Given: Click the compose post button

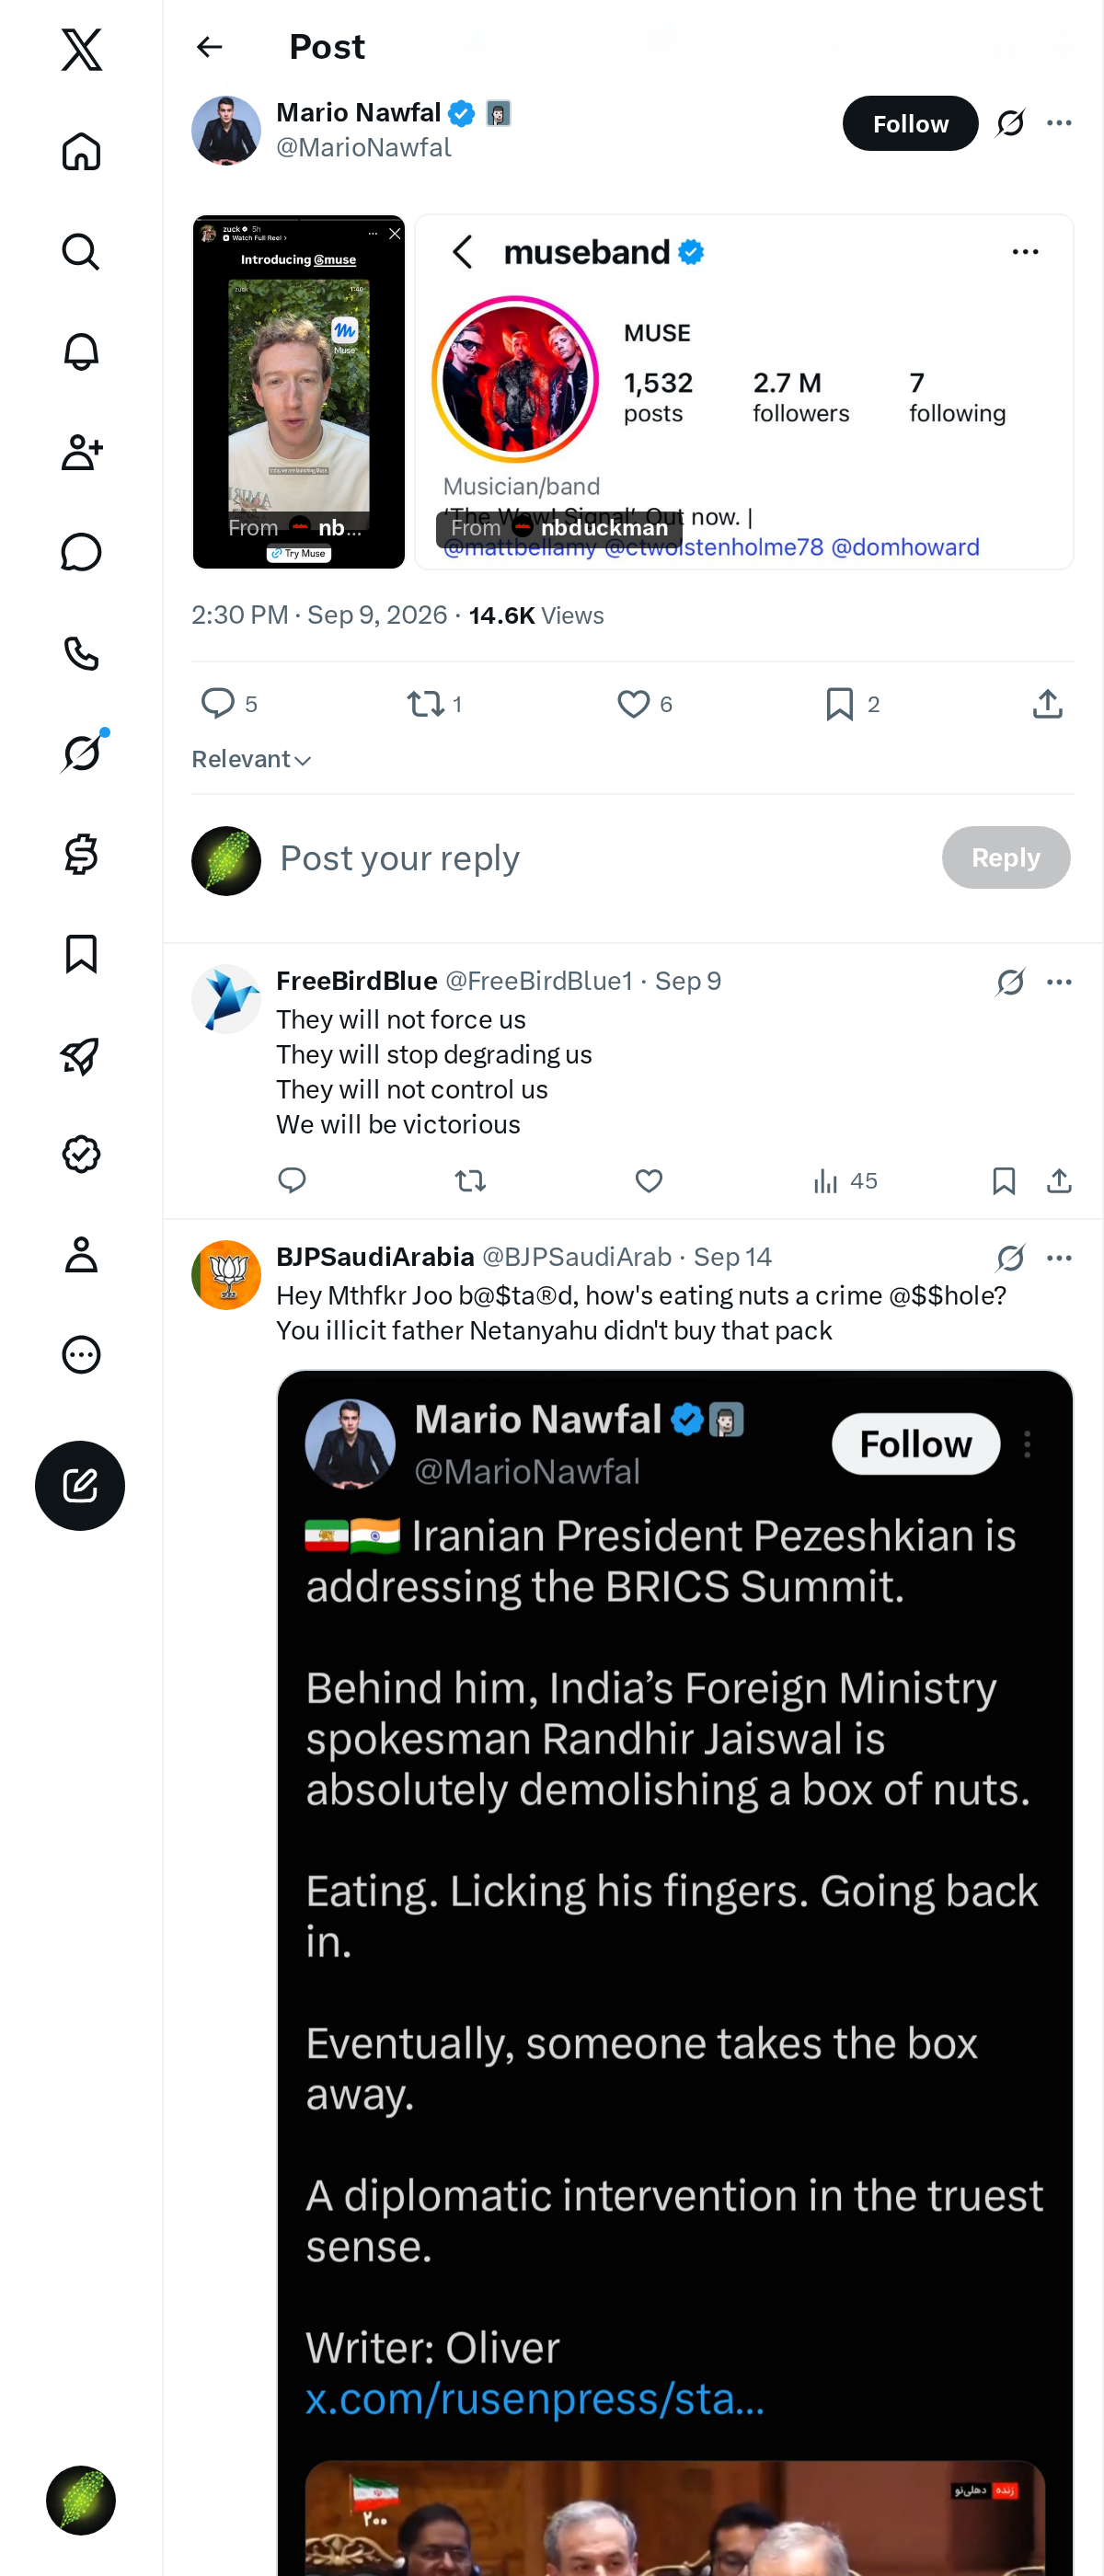Looking at the screenshot, I should click(80, 1485).
